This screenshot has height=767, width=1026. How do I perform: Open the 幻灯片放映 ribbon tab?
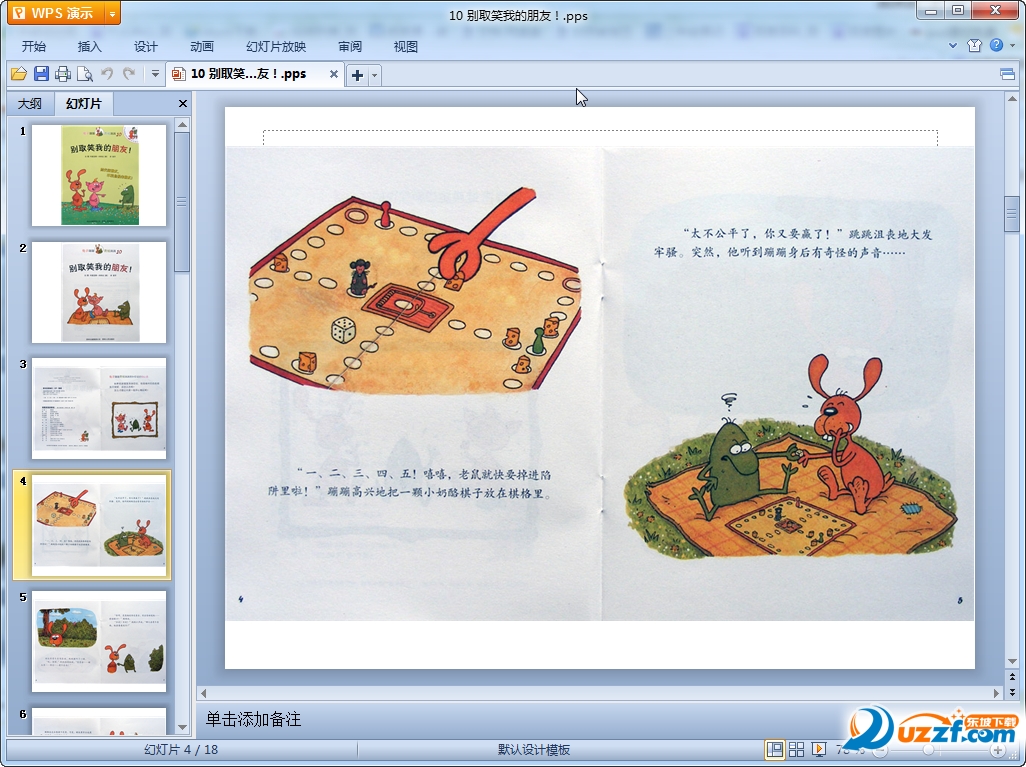276,46
